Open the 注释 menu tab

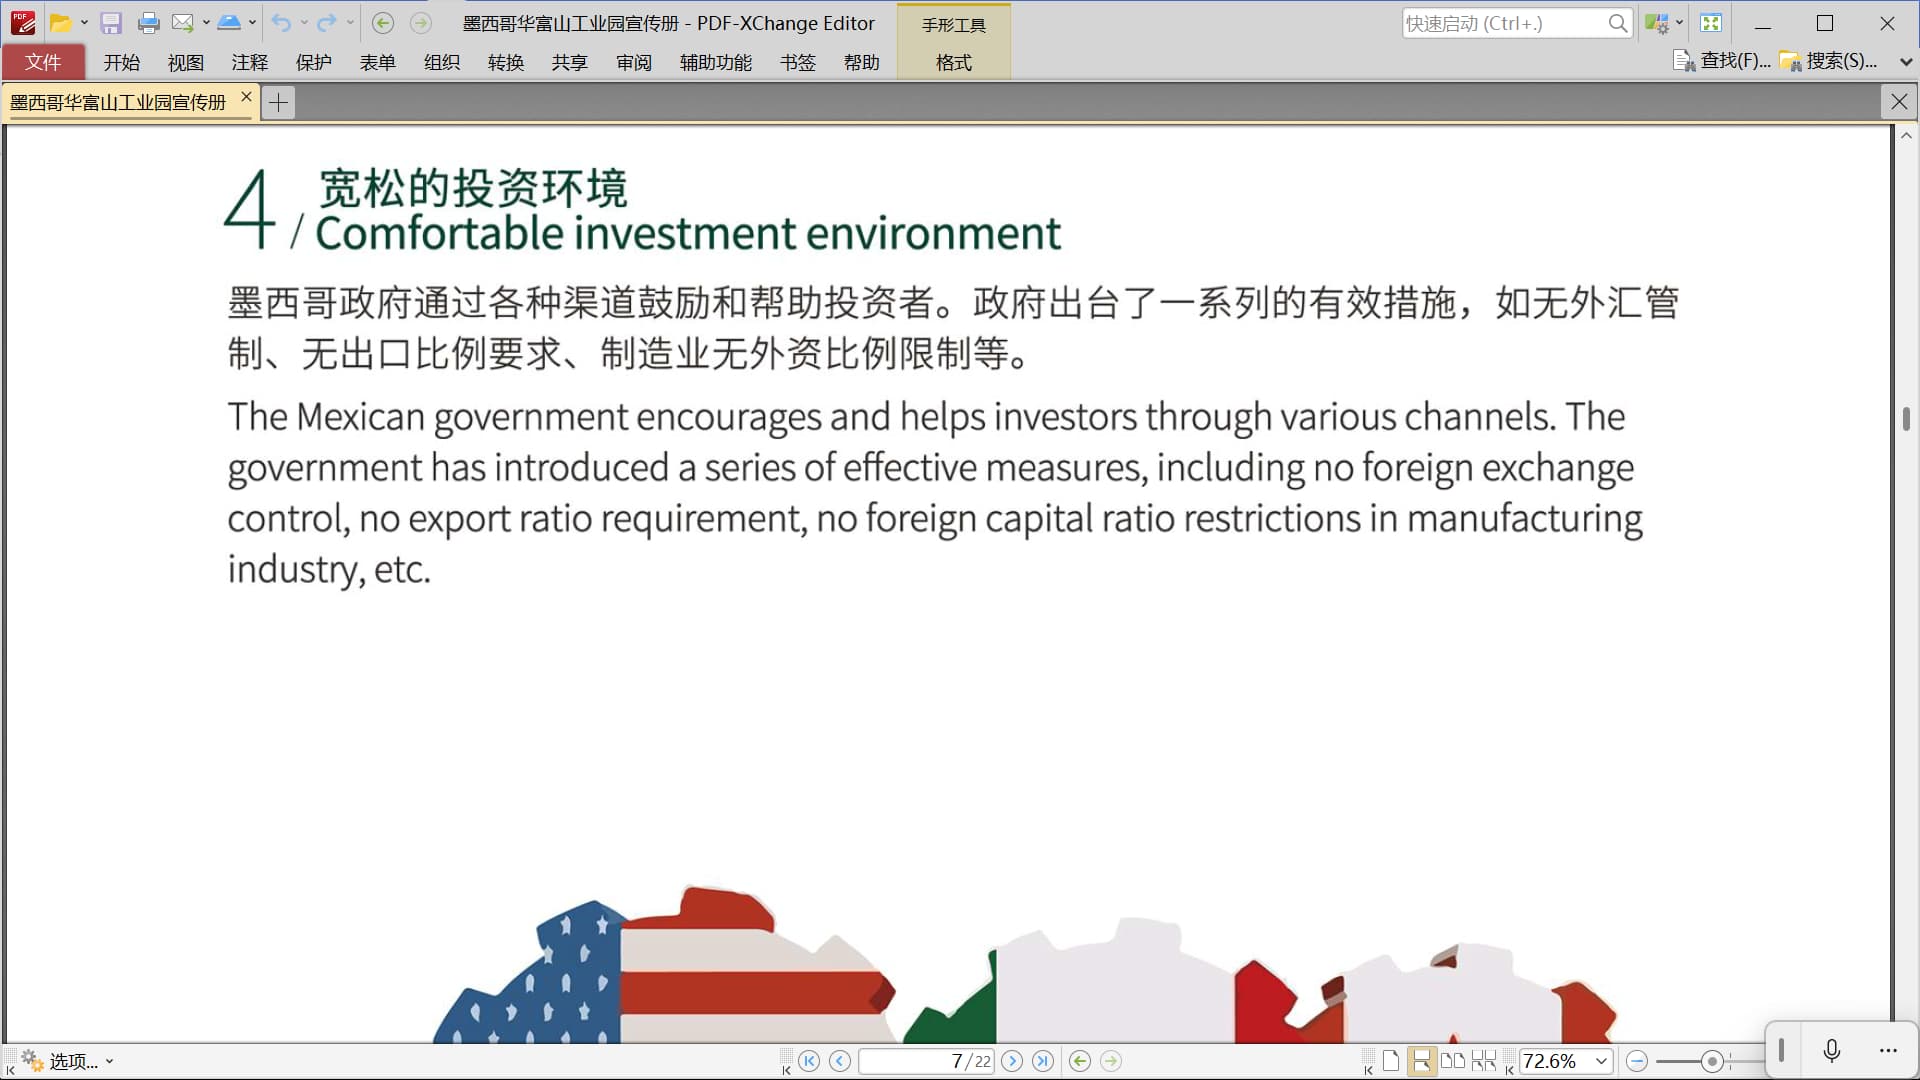[250, 62]
